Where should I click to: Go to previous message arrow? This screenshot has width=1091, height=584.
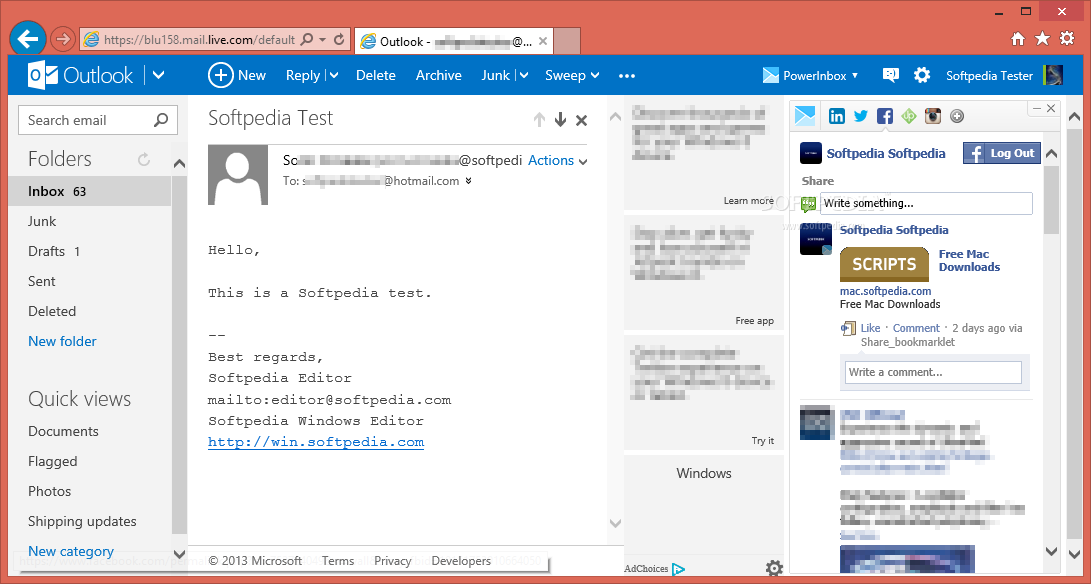539,120
